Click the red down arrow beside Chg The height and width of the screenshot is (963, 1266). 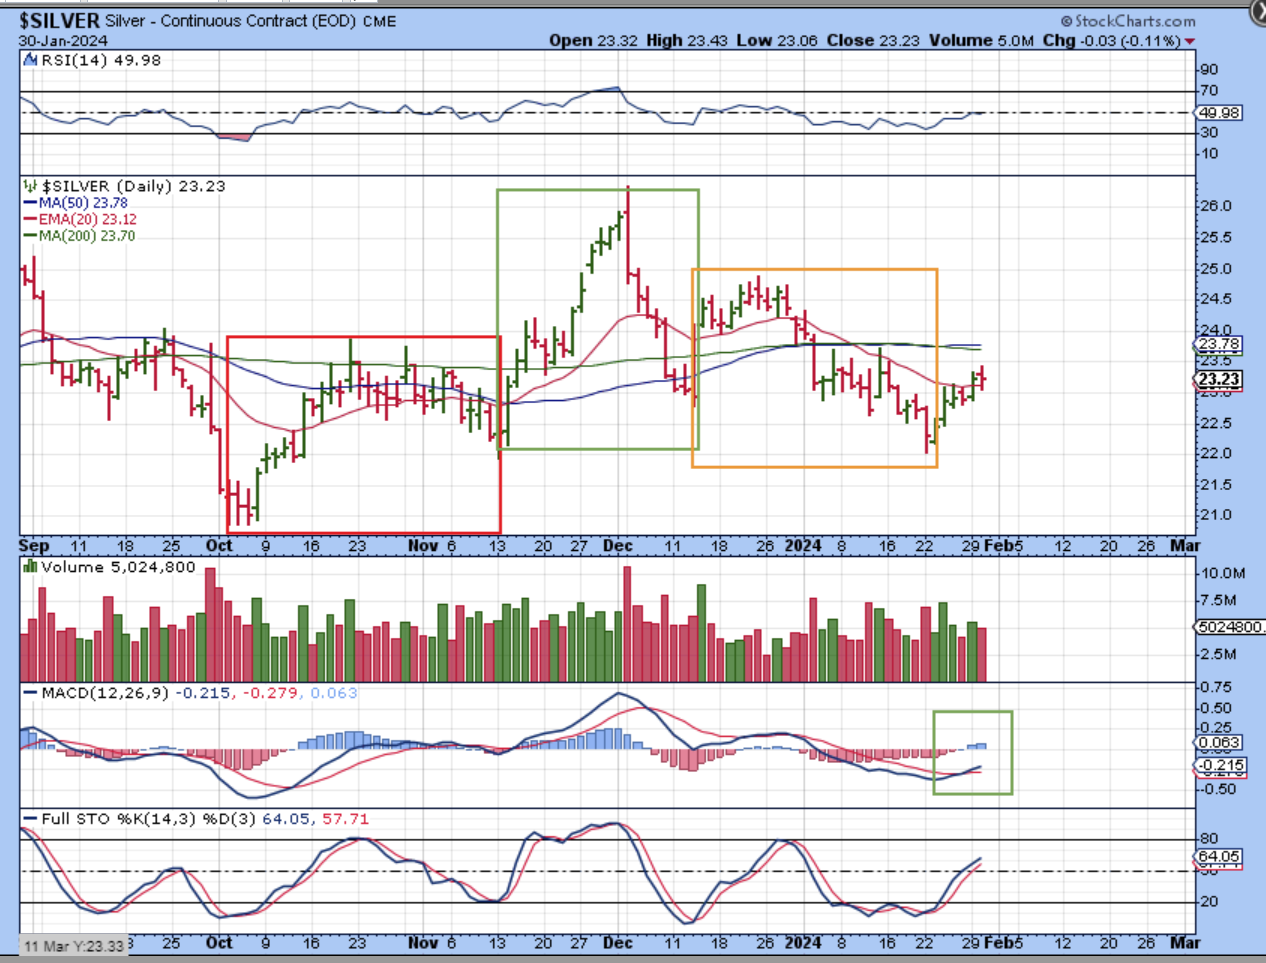click(x=1189, y=42)
